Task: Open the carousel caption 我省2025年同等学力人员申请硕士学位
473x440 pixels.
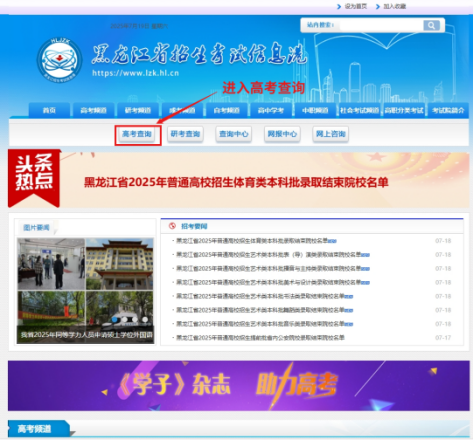Action: (87, 335)
